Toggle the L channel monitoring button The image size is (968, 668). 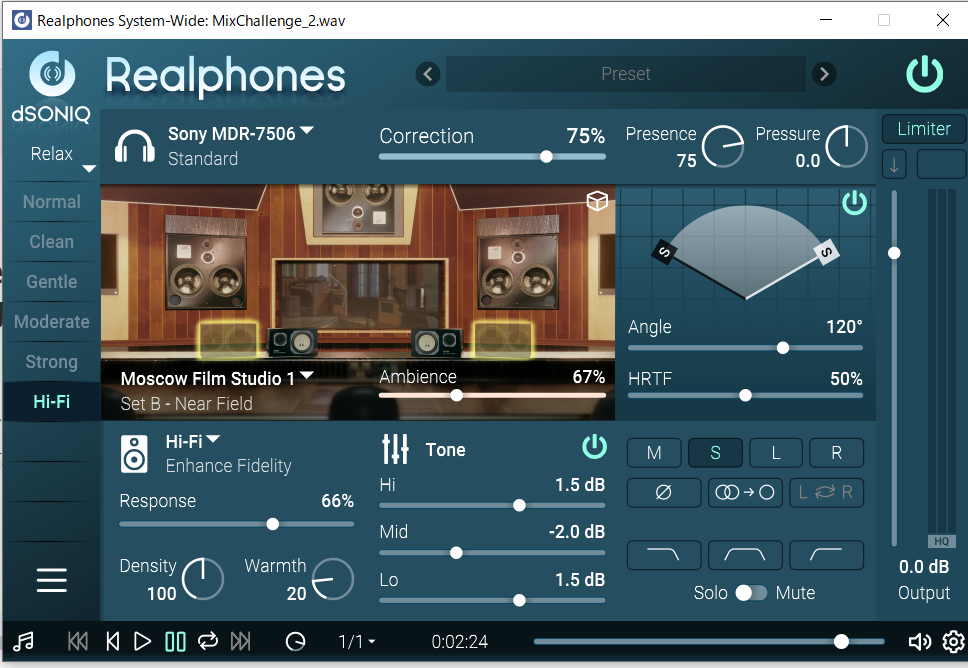coord(775,453)
